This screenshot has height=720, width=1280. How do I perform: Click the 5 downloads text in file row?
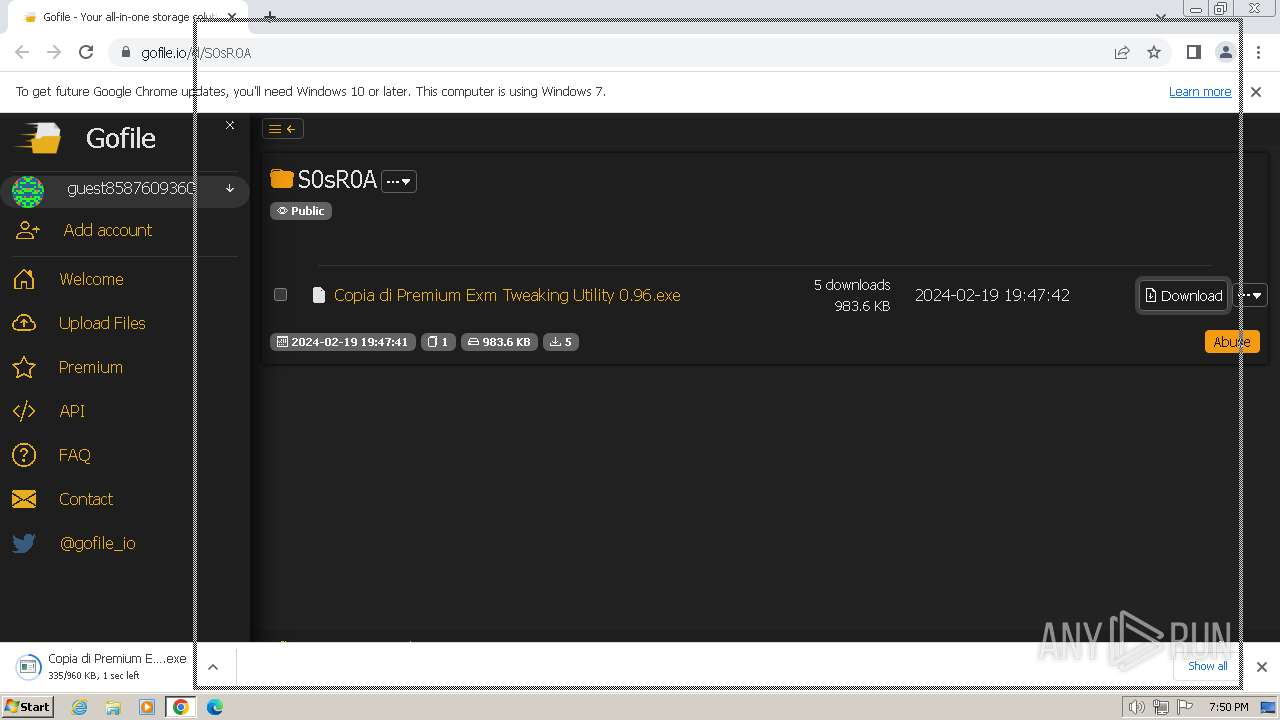pyautogui.click(x=852, y=285)
